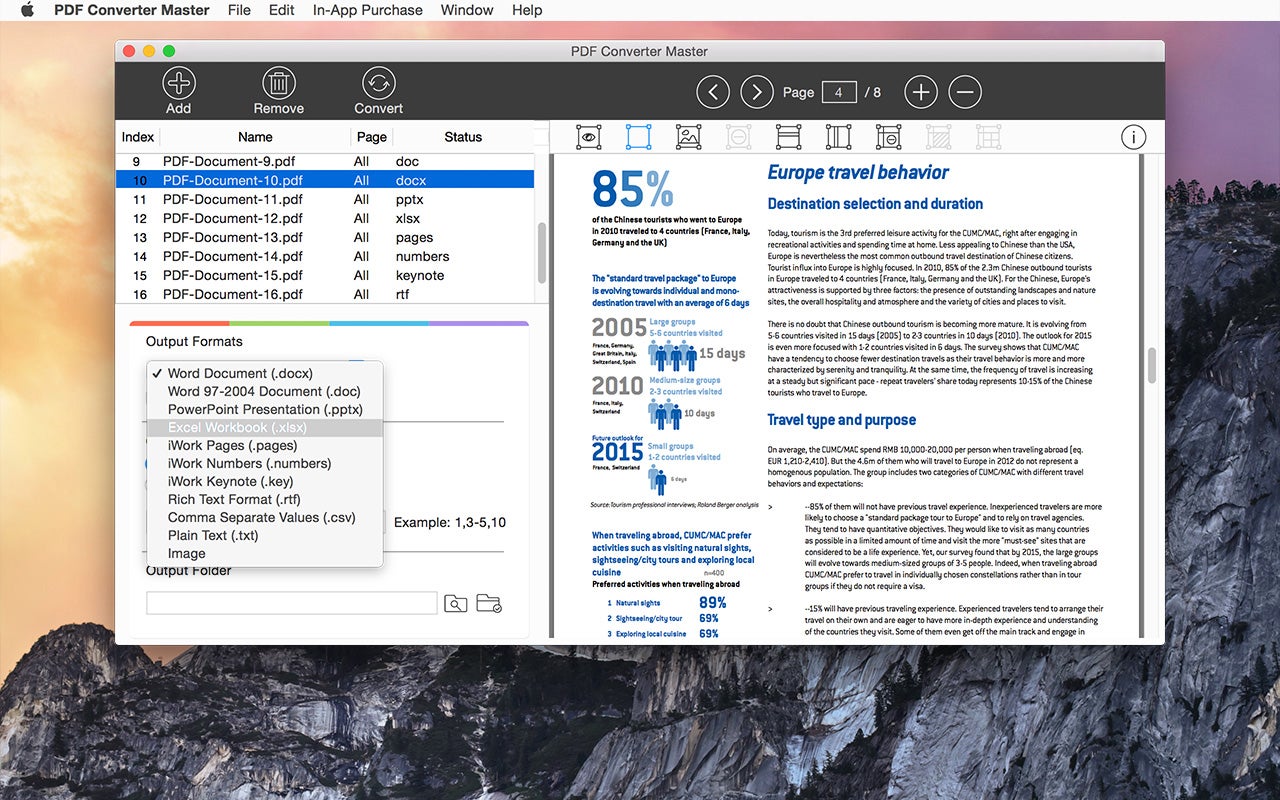Click the current page number field
The height and width of the screenshot is (800, 1280).
[839, 92]
